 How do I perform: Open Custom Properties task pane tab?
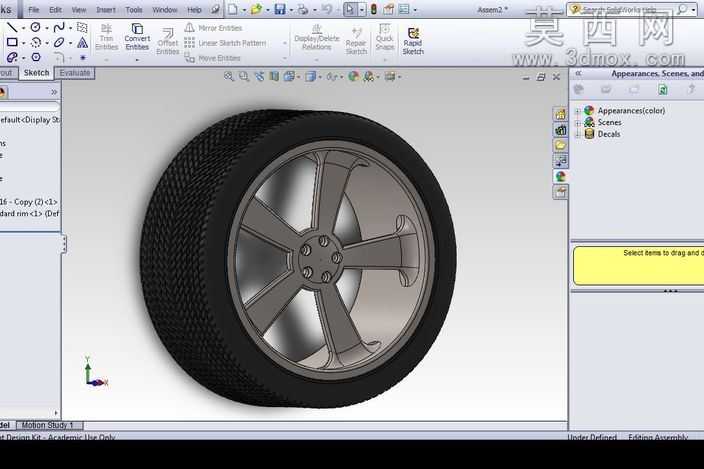tap(560, 192)
